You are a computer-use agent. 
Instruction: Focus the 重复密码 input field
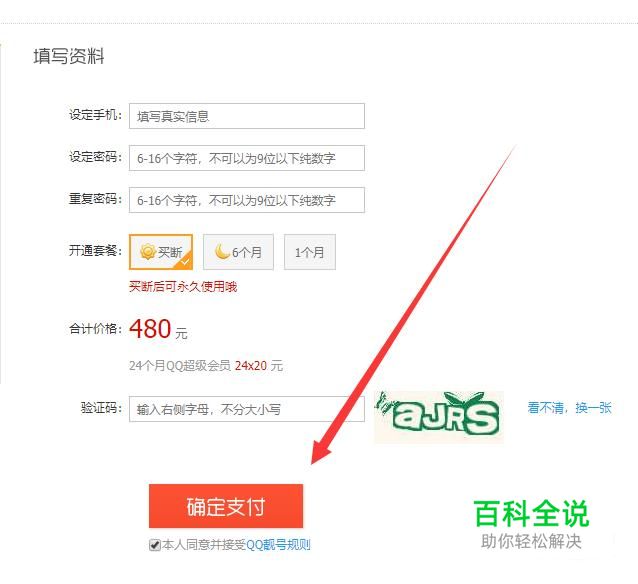pos(247,200)
